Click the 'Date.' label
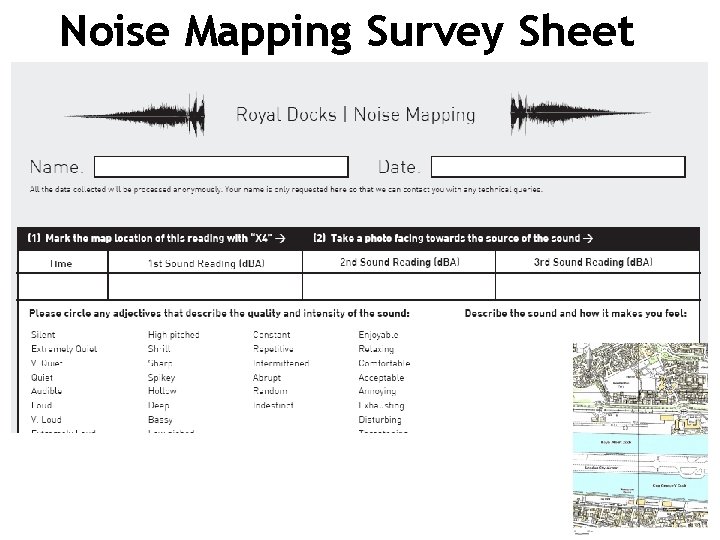720x540 pixels. click(x=398, y=167)
